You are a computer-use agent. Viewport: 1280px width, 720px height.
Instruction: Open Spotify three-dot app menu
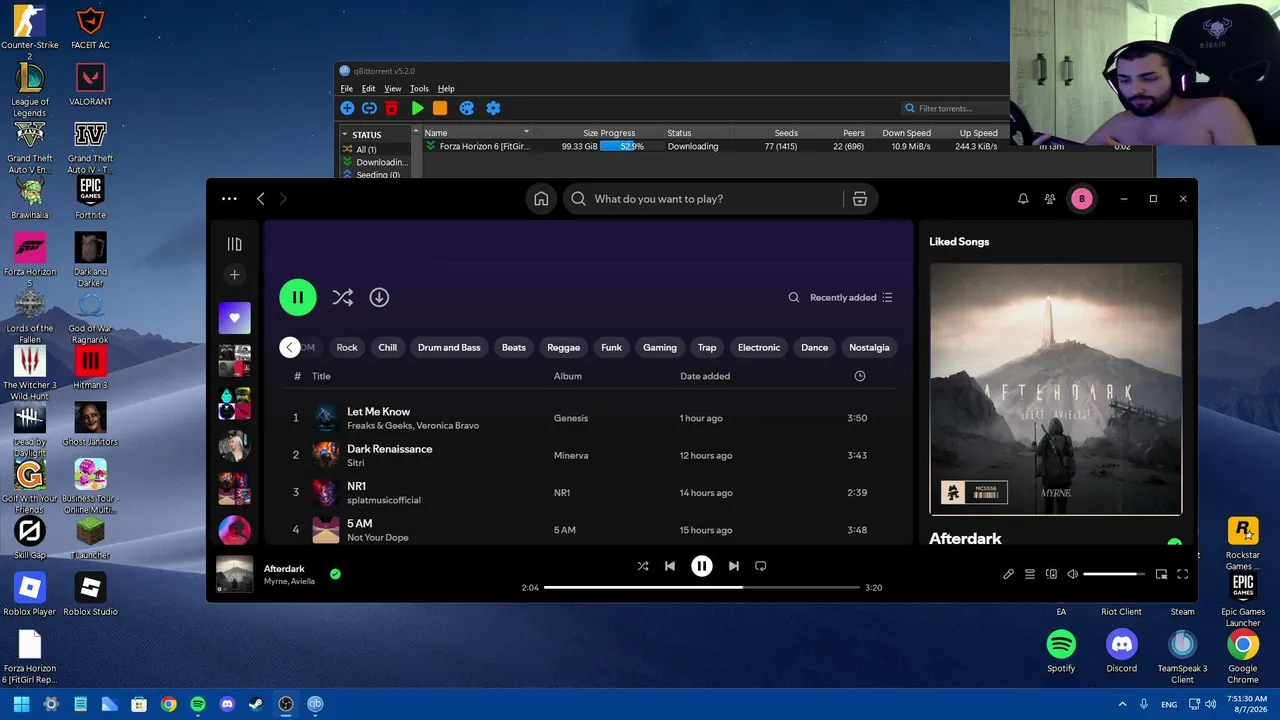(229, 199)
